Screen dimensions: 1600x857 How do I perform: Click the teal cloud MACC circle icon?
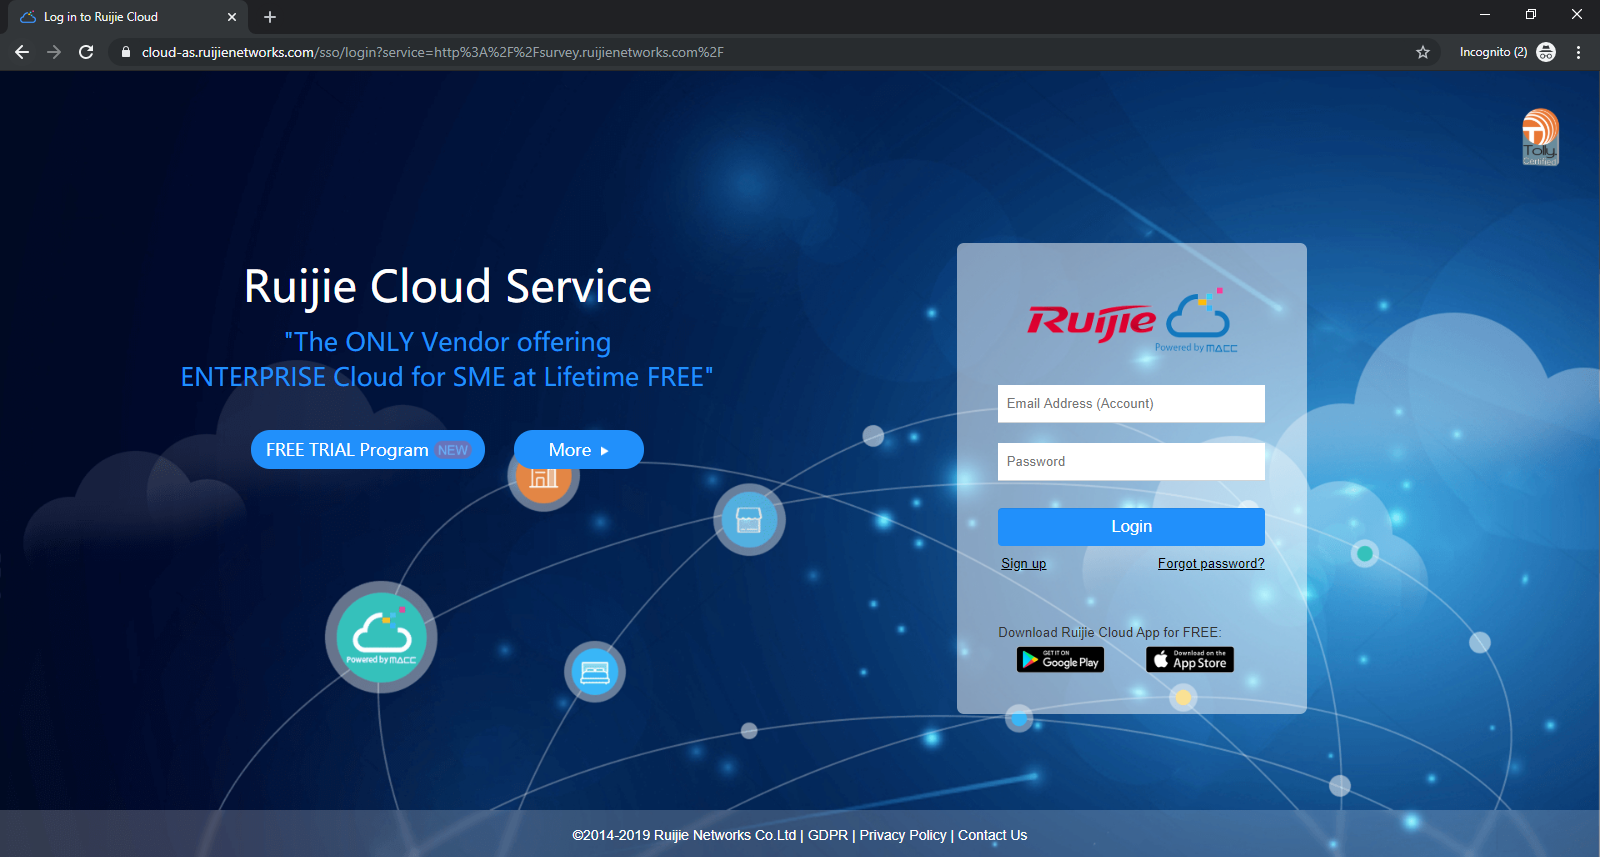[381, 637]
